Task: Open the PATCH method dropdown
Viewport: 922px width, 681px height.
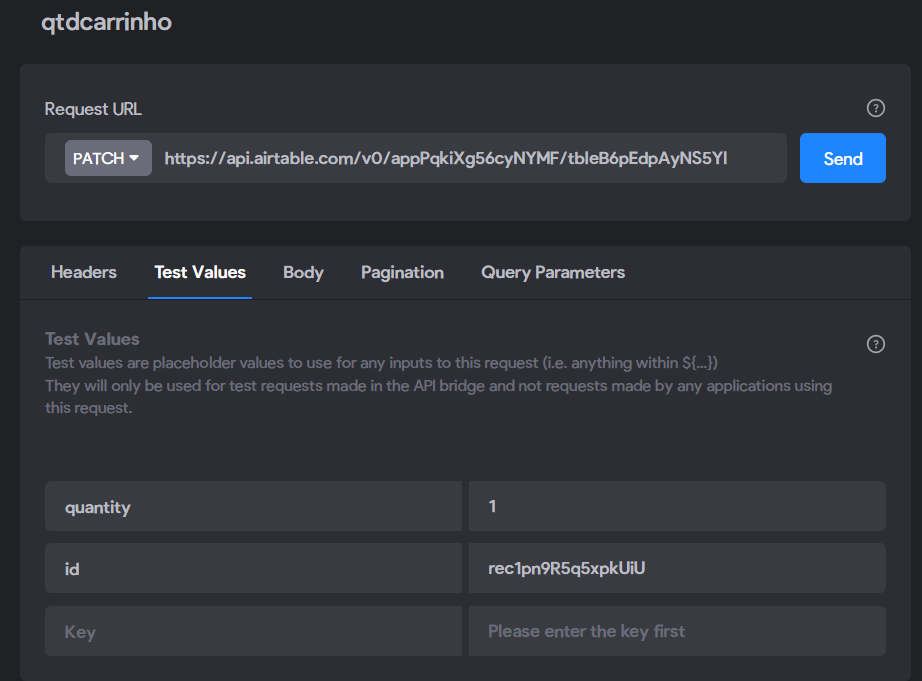Action: coord(108,158)
